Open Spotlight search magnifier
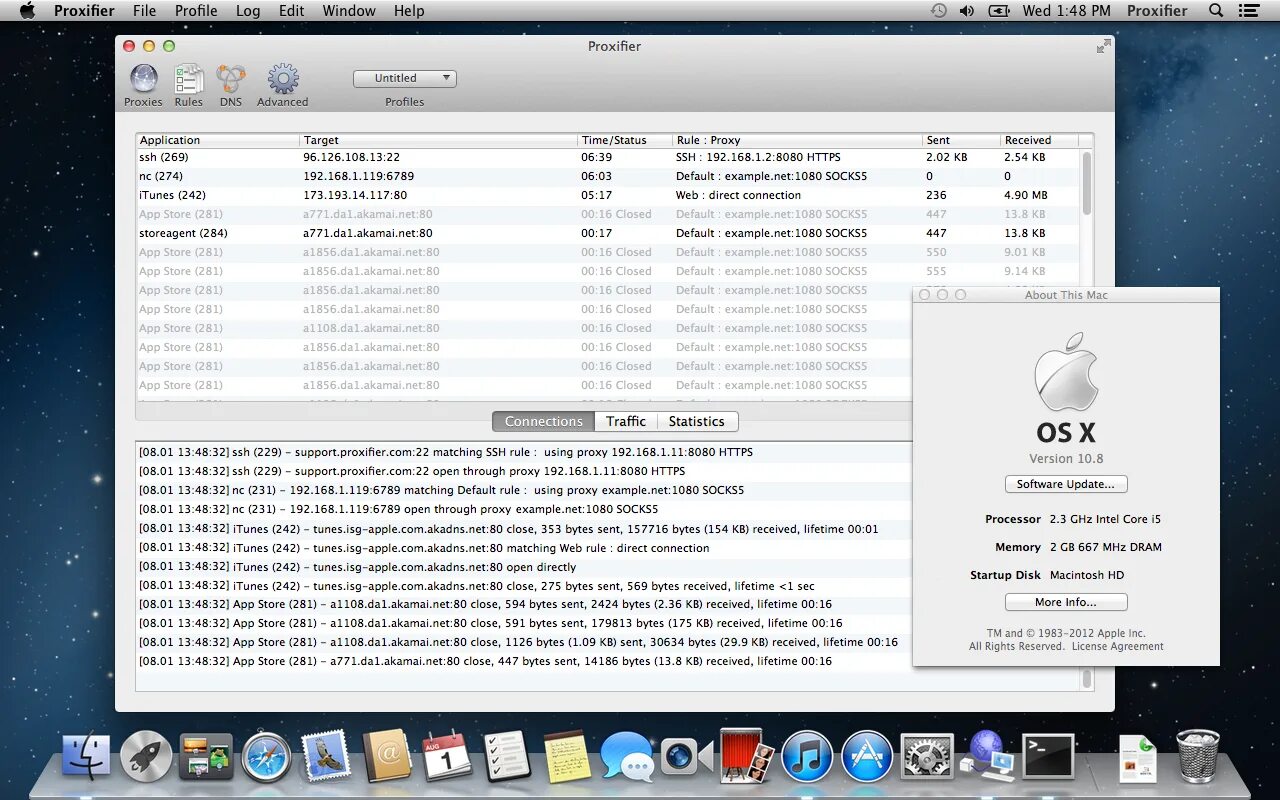Viewport: 1280px width, 800px height. point(1216,11)
